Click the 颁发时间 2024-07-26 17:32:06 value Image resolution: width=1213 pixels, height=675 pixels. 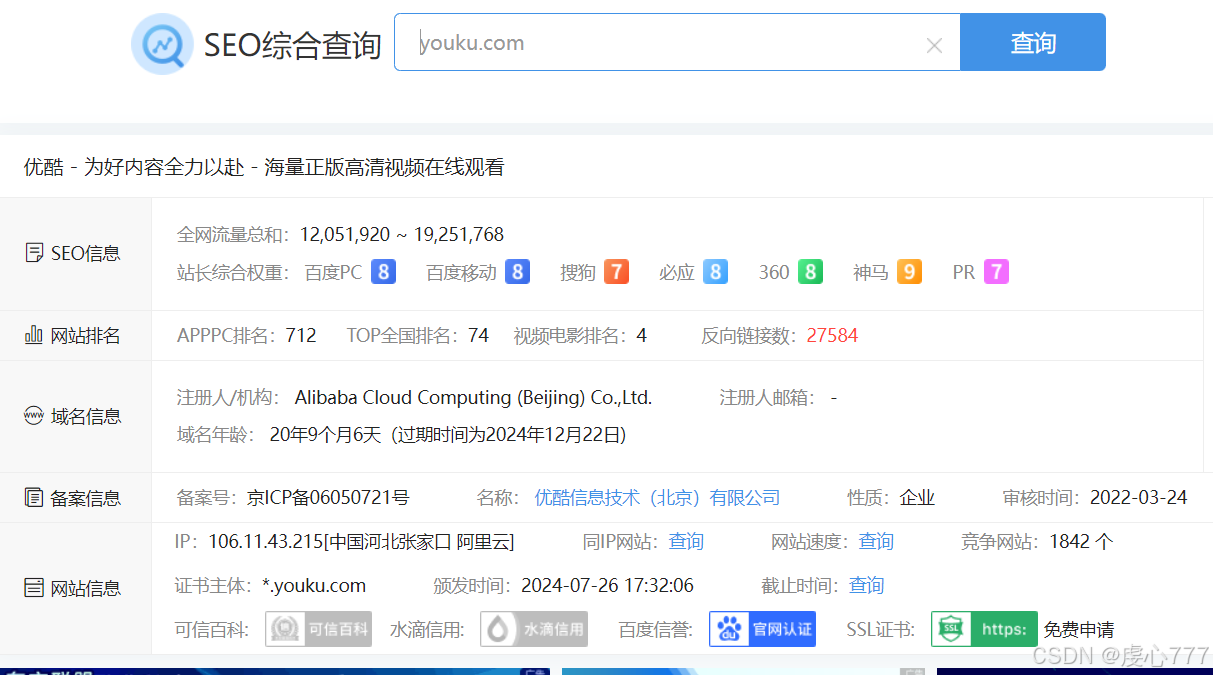coord(605,586)
